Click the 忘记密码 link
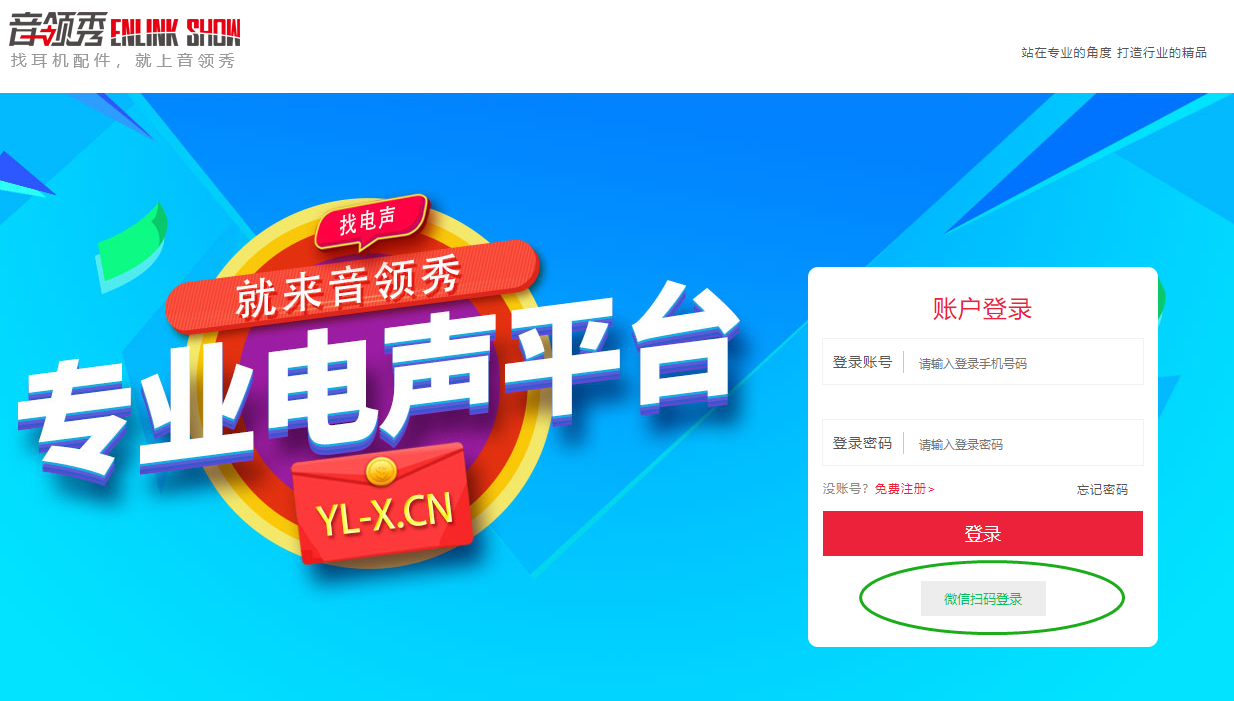 (x=1102, y=489)
